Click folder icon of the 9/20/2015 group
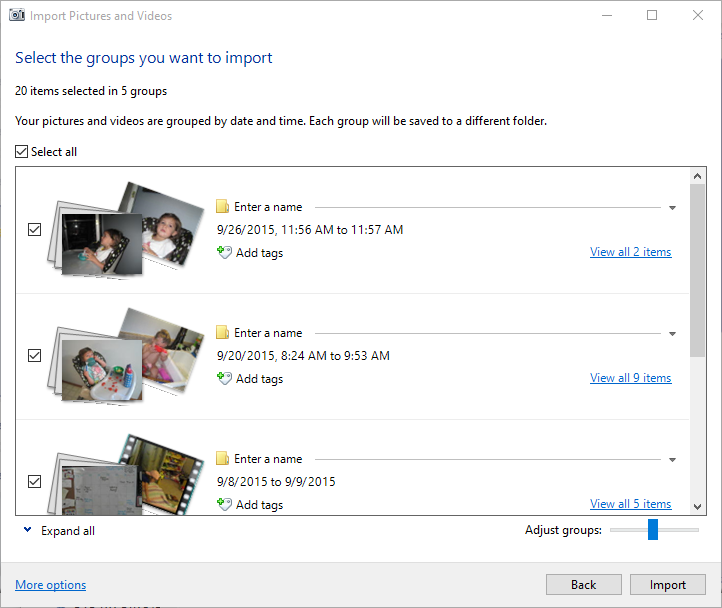722x608 pixels. pos(222,332)
